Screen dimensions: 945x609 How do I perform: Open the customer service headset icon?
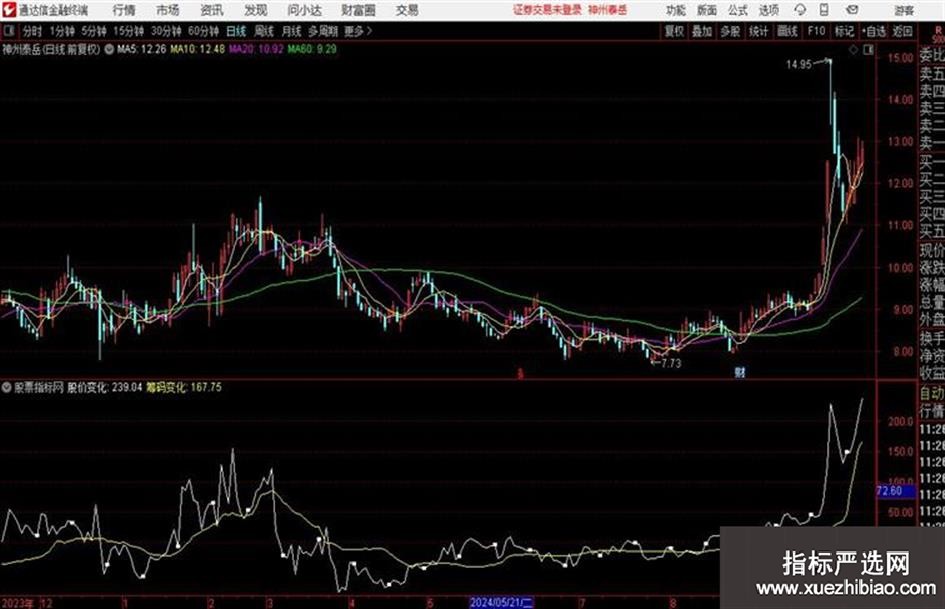click(x=800, y=10)
